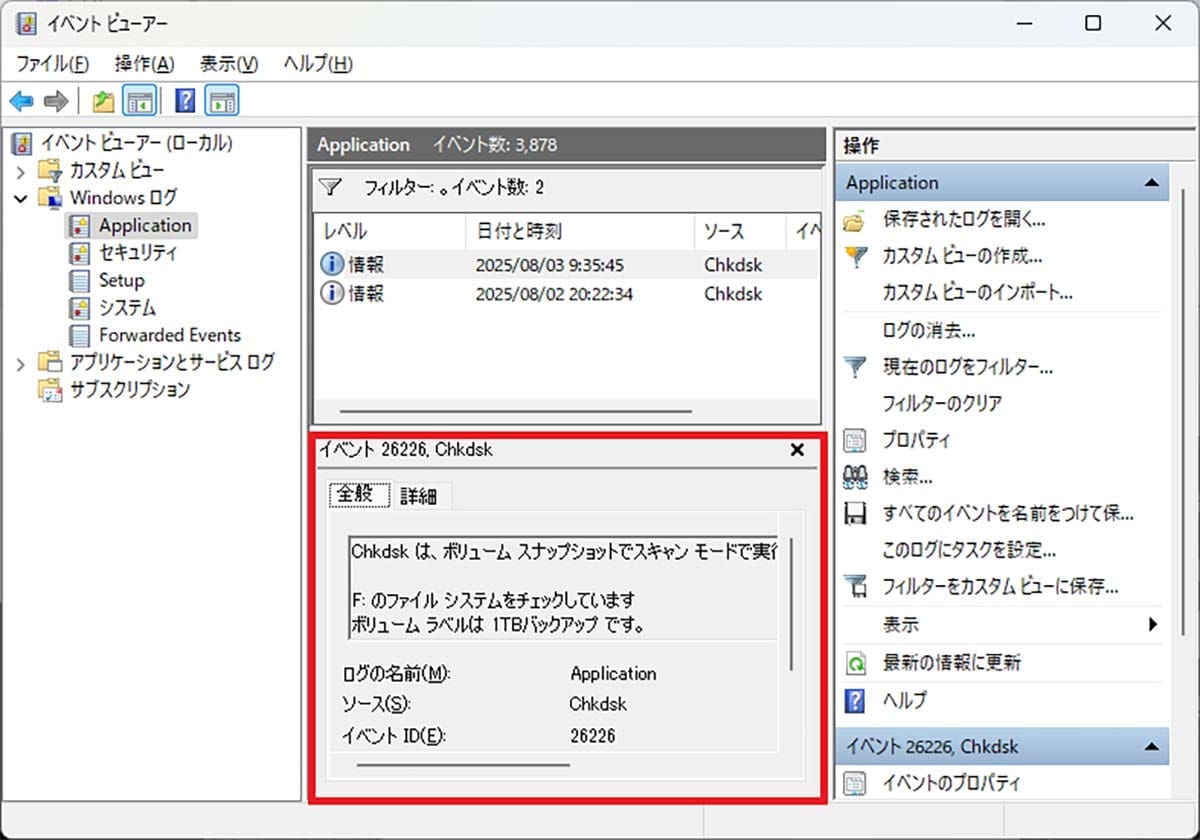Click the info icon of the 2025/08/02 event

(x=331, y=294)
